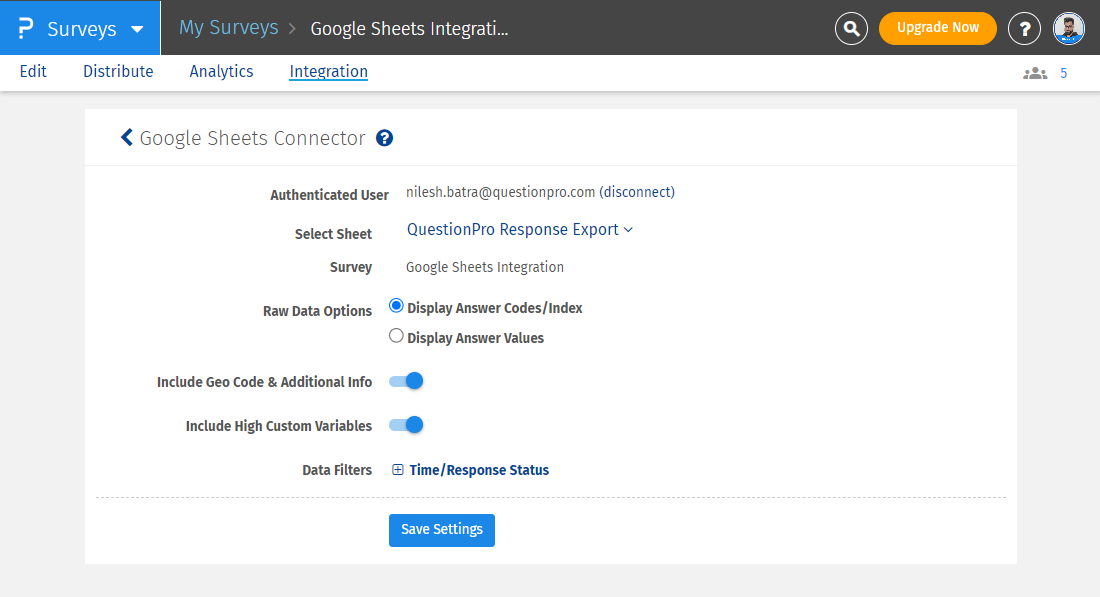Open Google Sheets Connector help icon
The height and width of the screenshot is (597, 1100).
point(384,139)
